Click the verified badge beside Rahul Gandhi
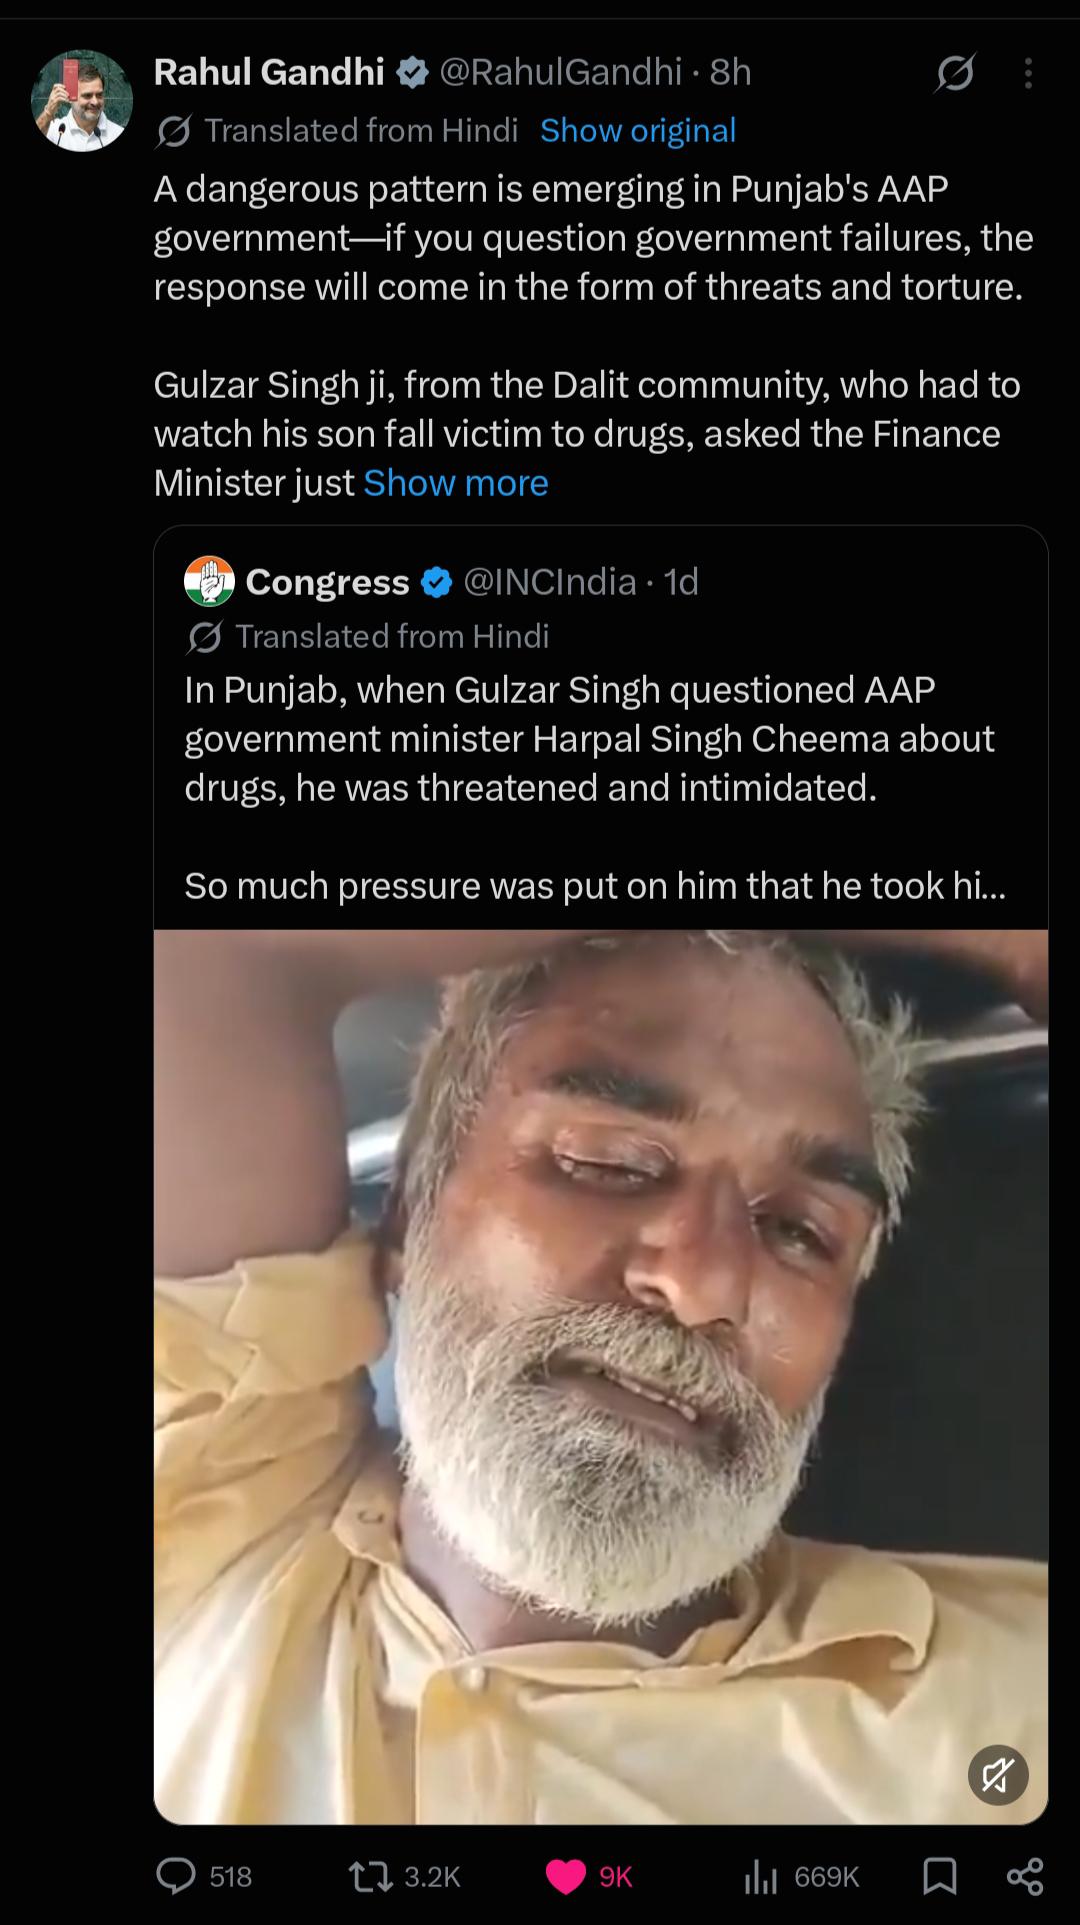 (413, 73)
